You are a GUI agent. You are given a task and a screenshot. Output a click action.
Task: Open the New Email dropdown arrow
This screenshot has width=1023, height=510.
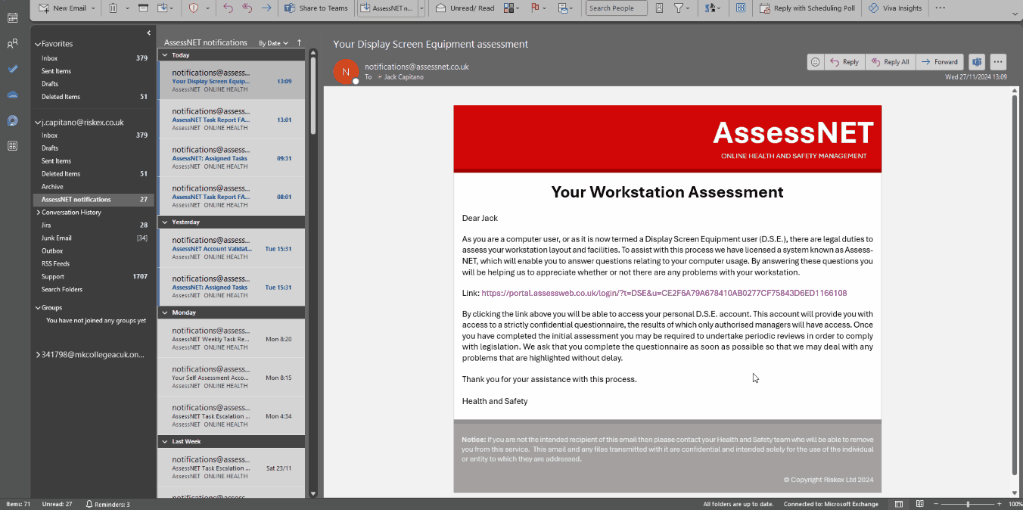92,8
